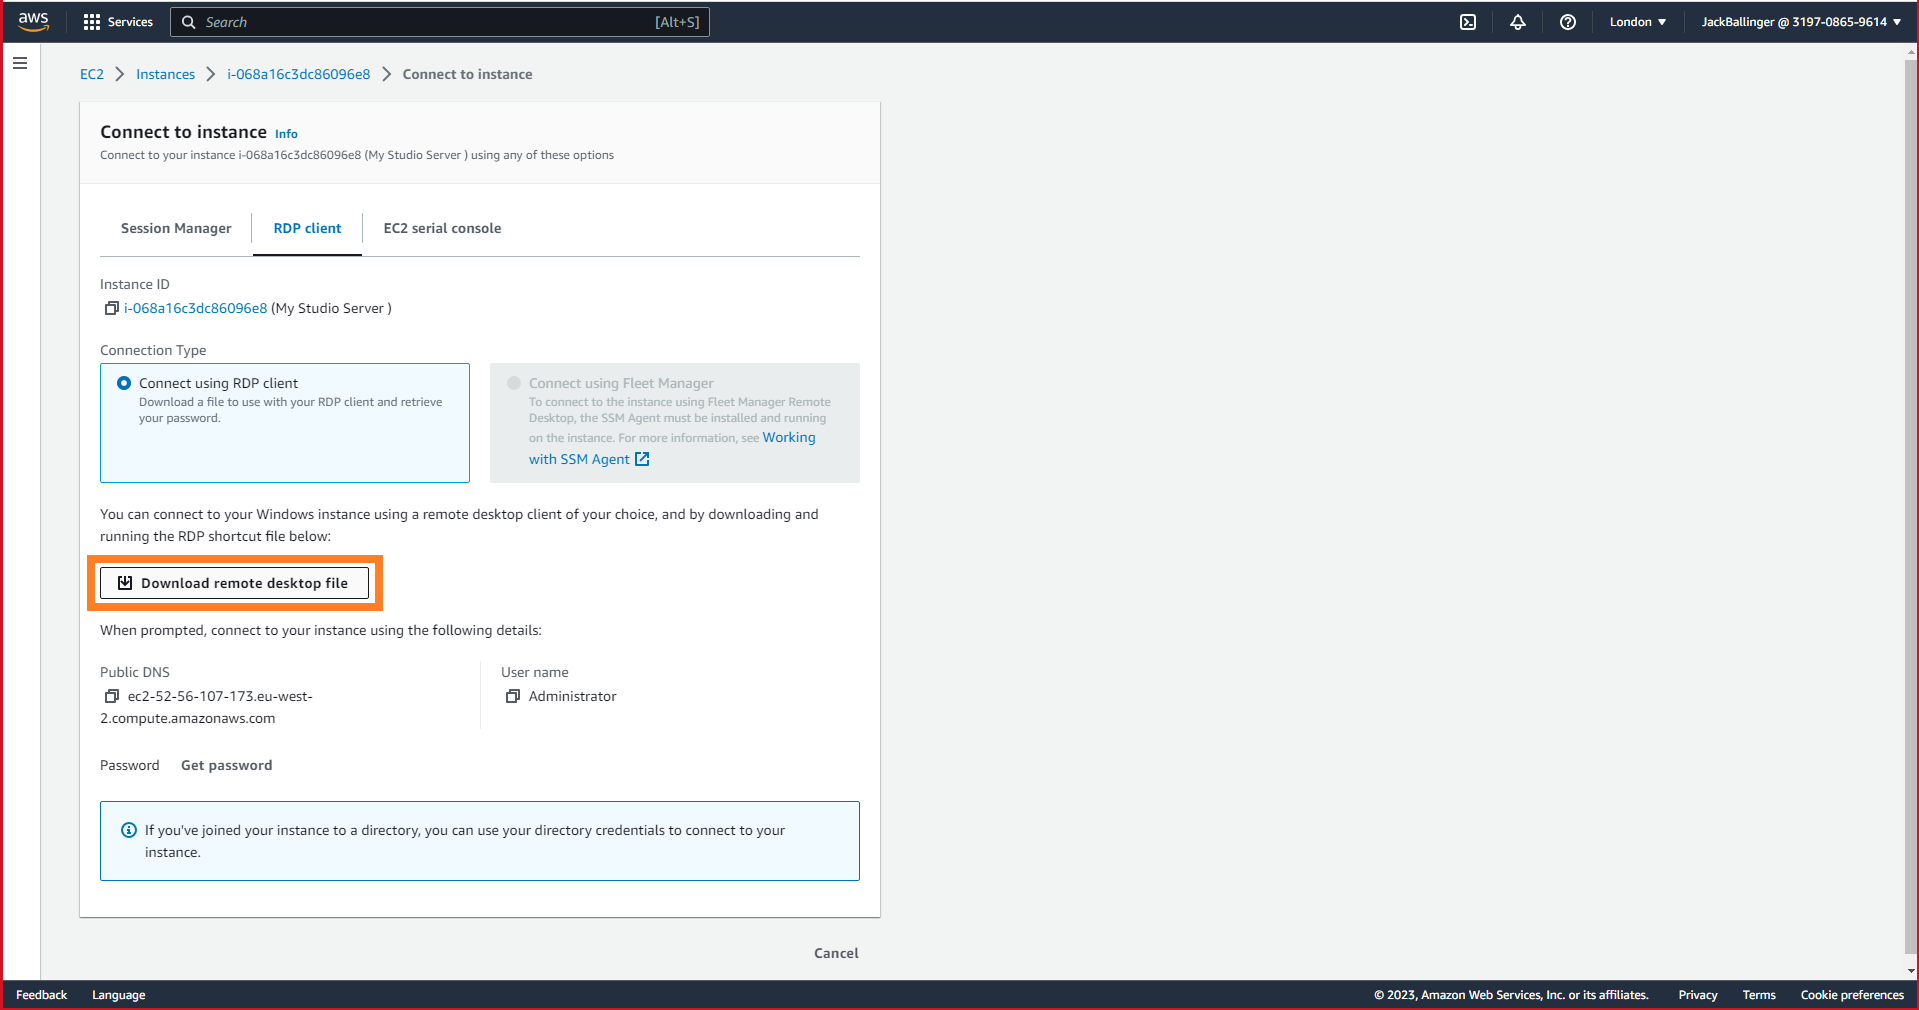1919x1010 pixels.
Task: Copy the Instance ID using copy icon
Action: pyautogui.click(x=112, y=308)
